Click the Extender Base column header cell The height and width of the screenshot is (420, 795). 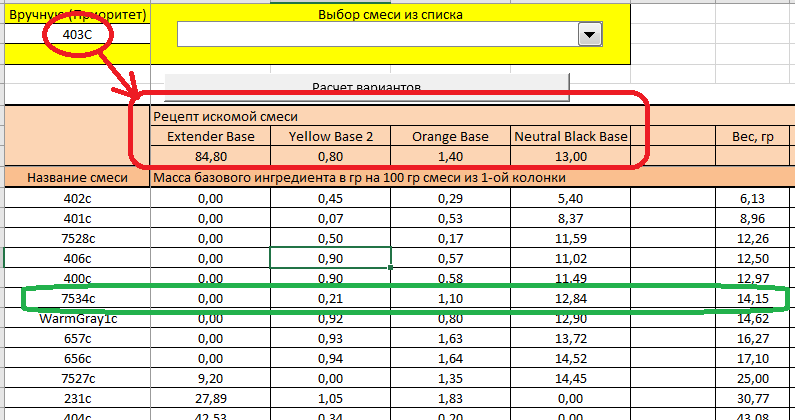coord(210,136)
